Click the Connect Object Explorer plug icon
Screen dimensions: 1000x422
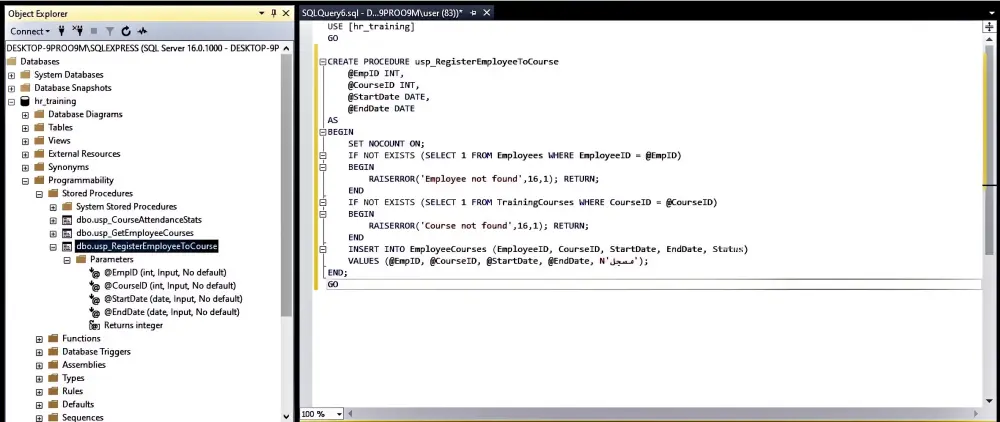(62, 31)
